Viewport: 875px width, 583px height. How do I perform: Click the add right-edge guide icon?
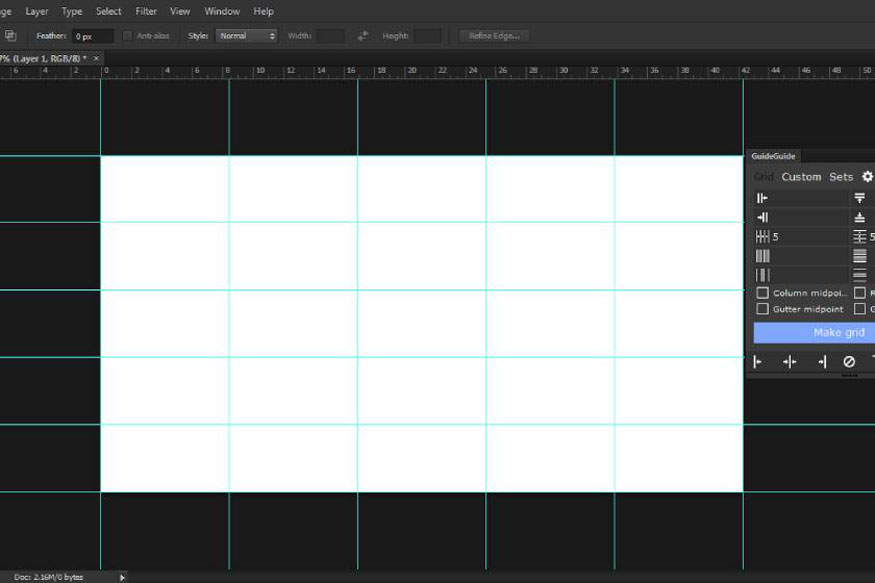tap(822, 362)
